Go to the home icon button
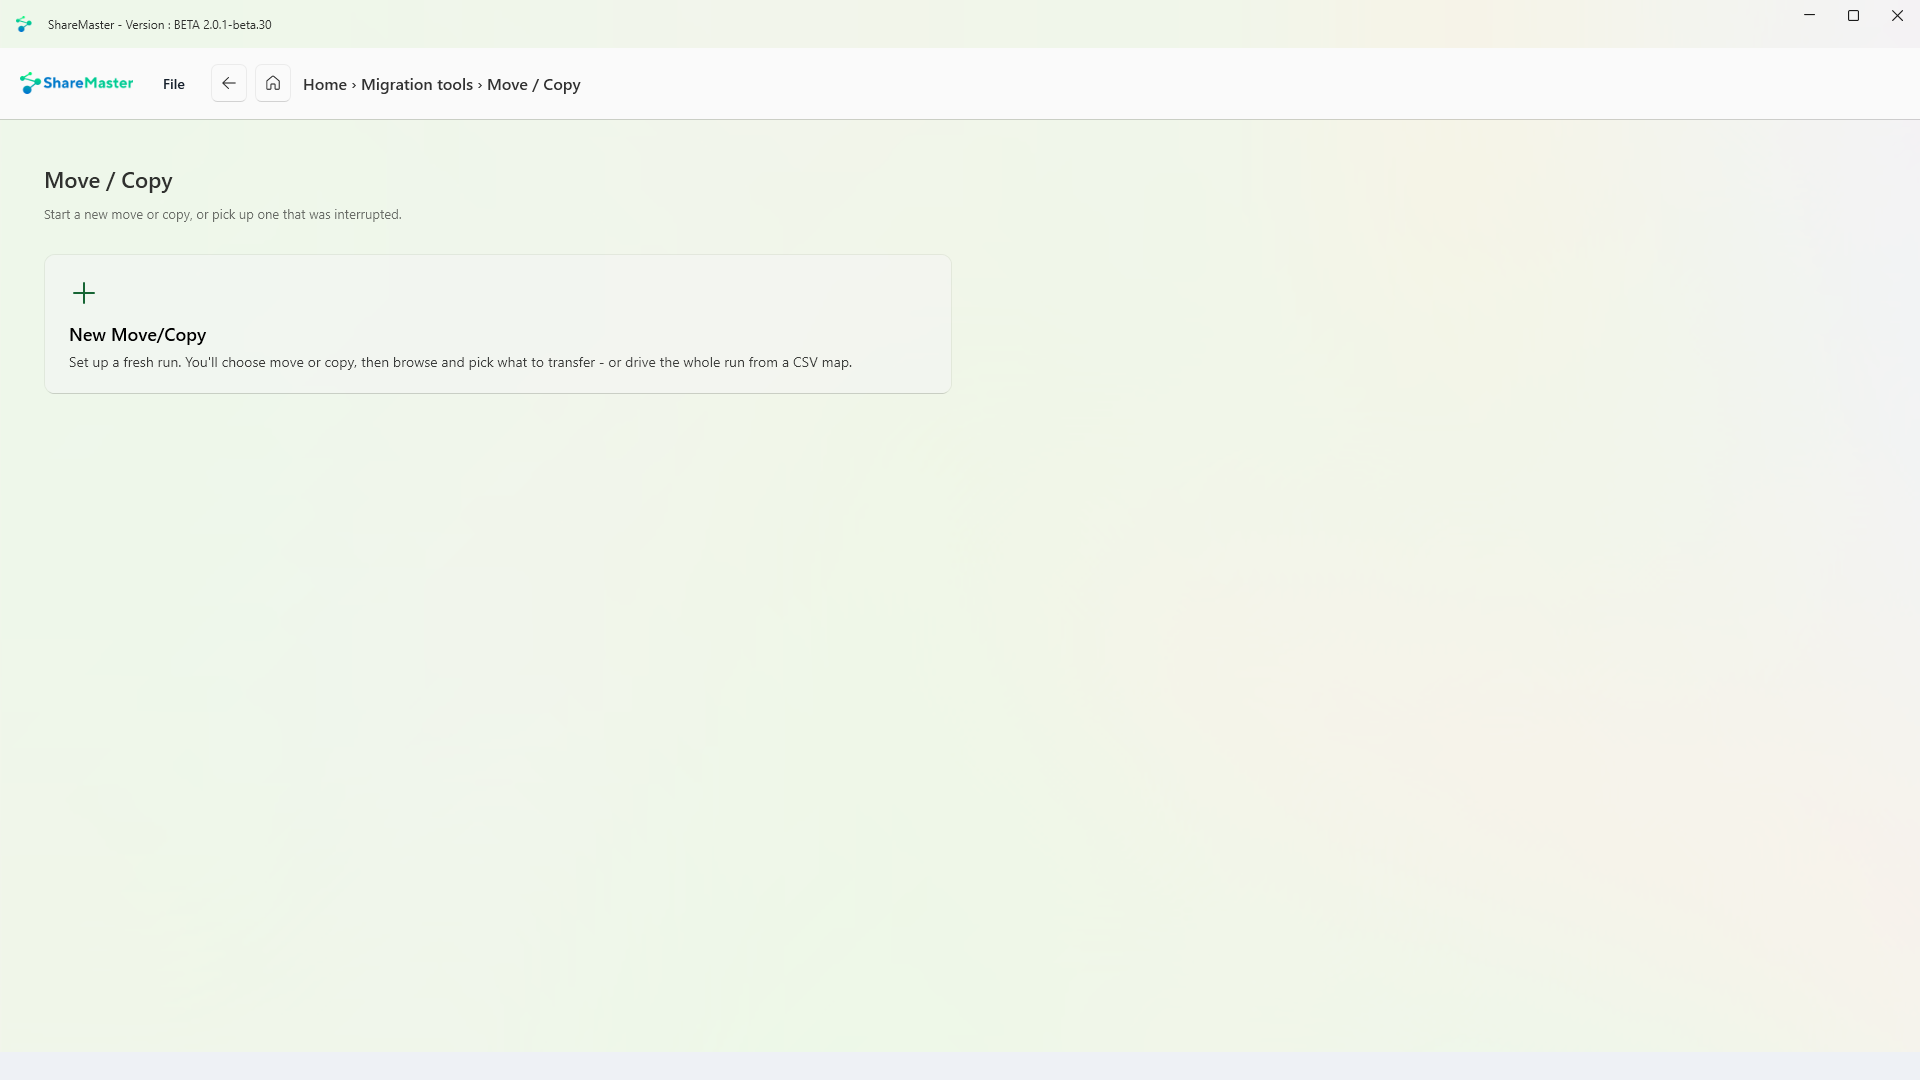1920x1080 pixels. 273,84
